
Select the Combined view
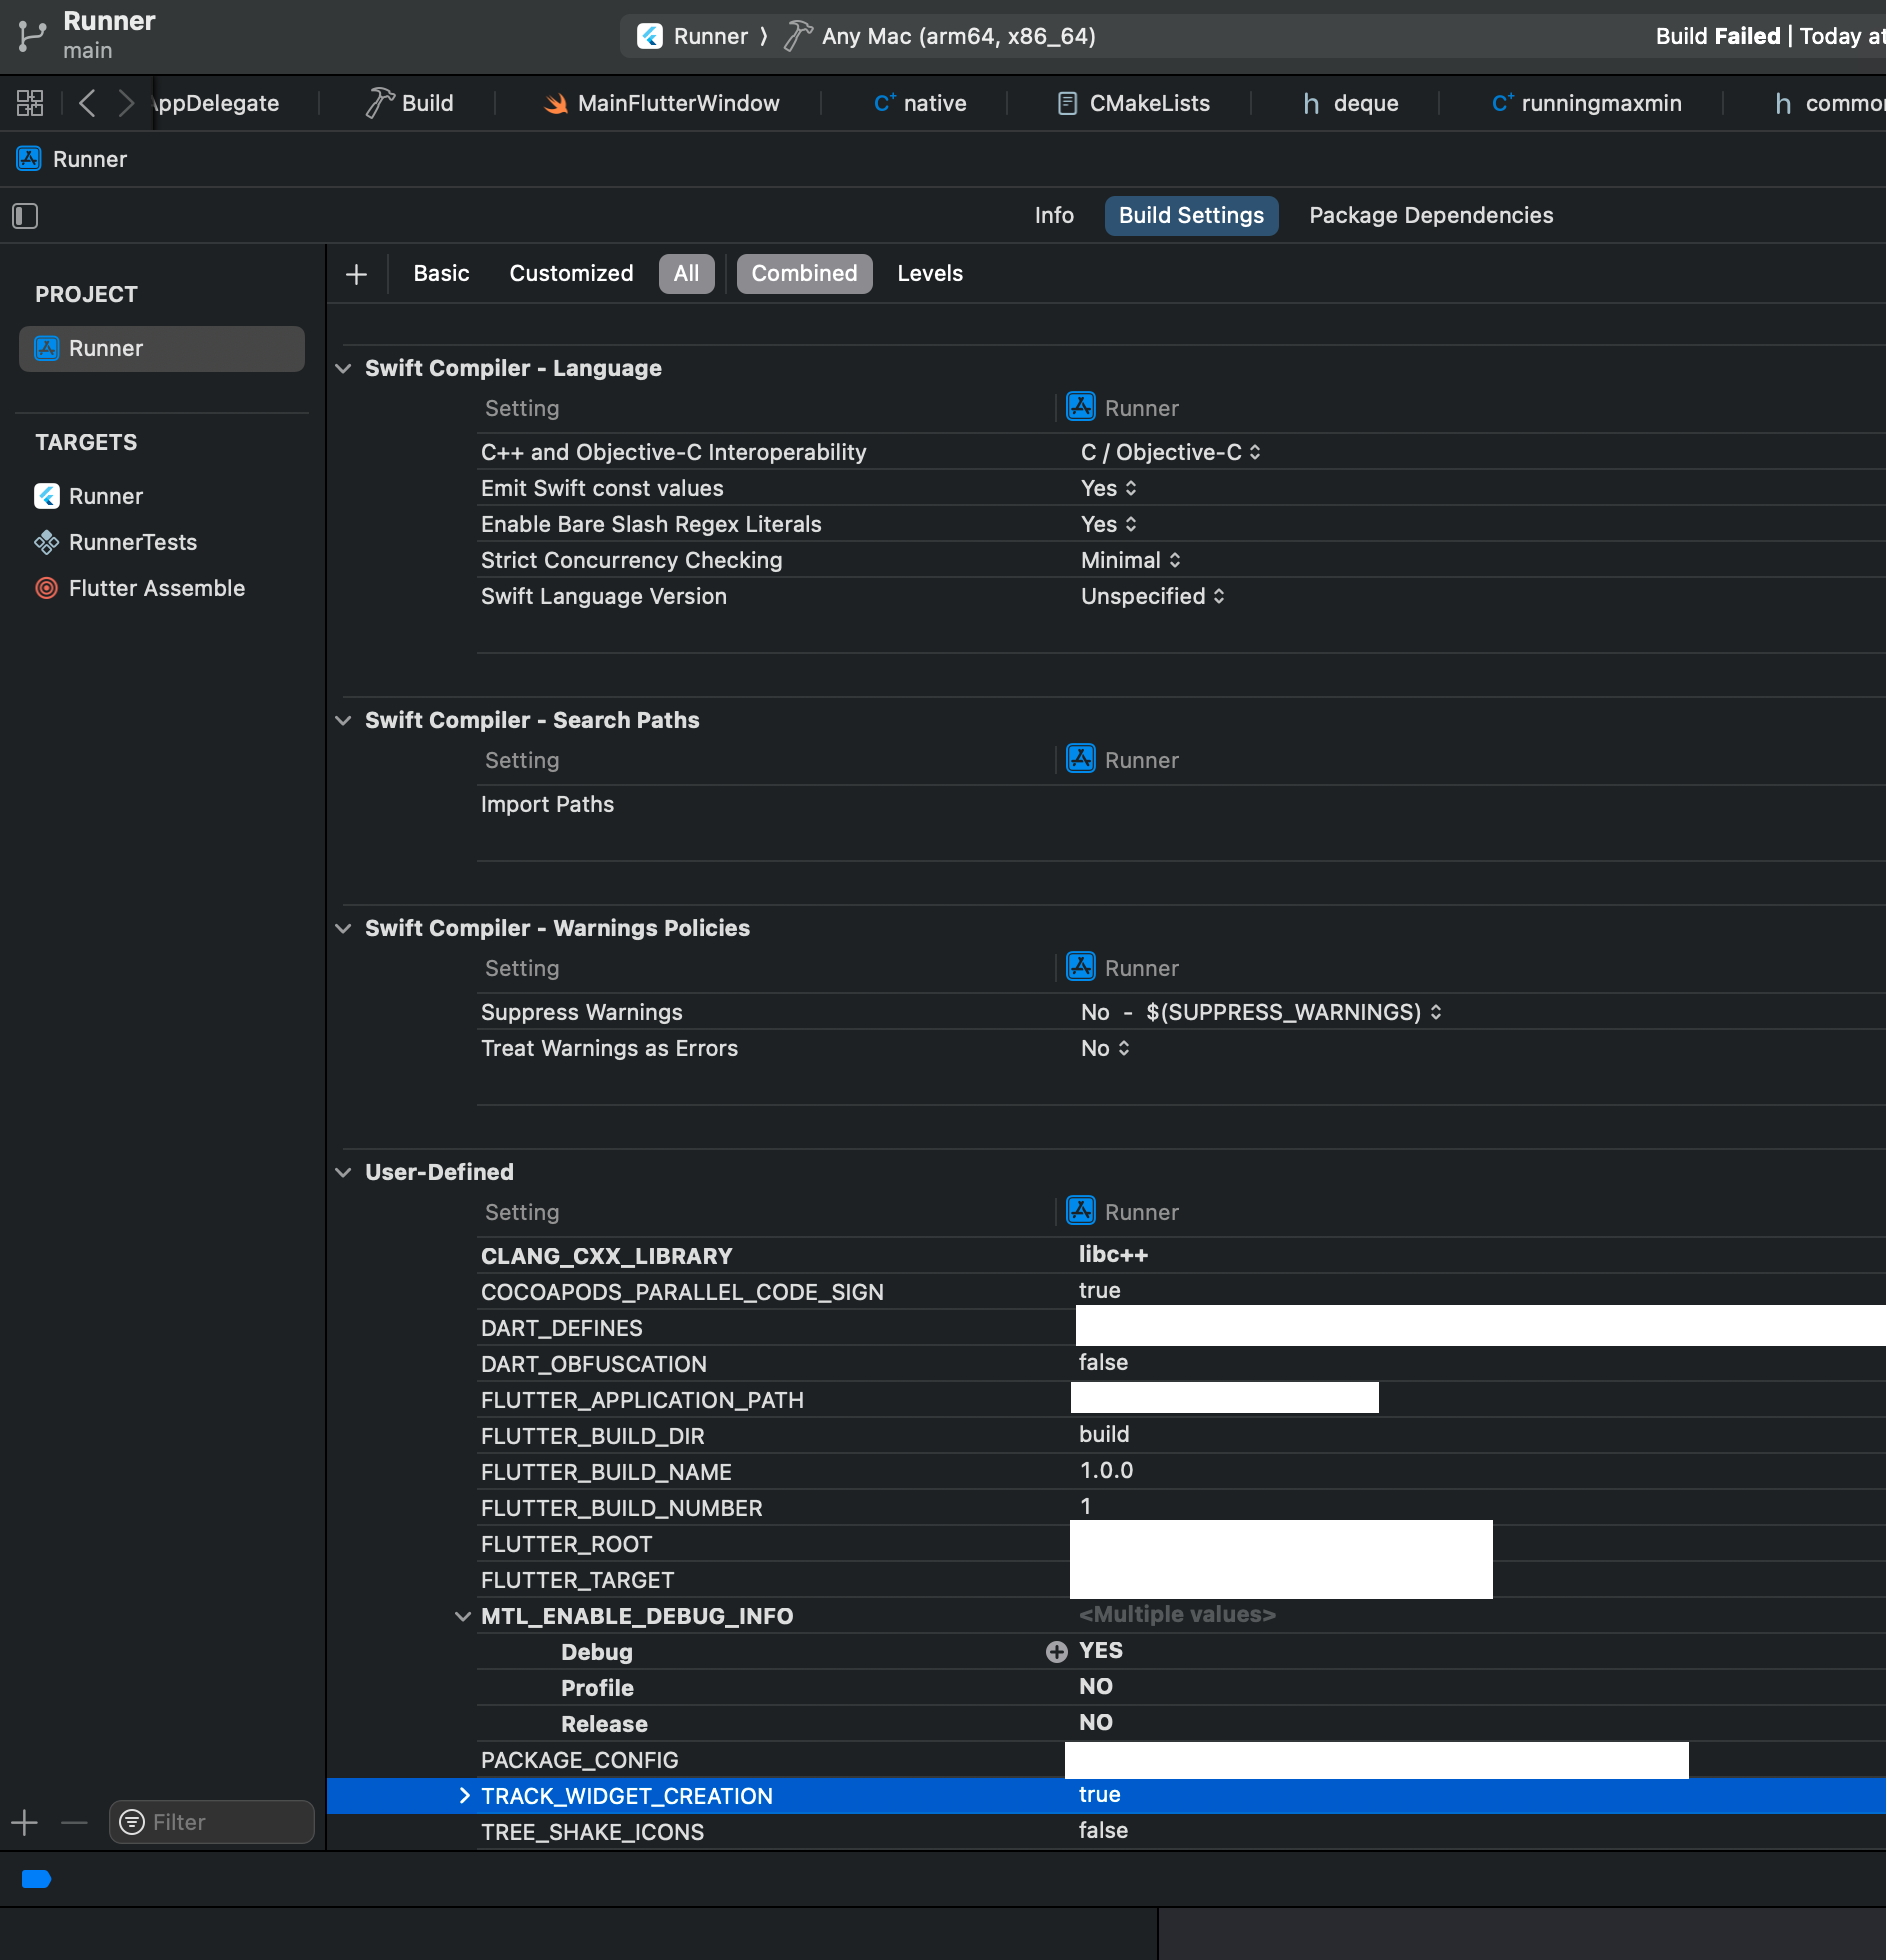pos(804,274)
